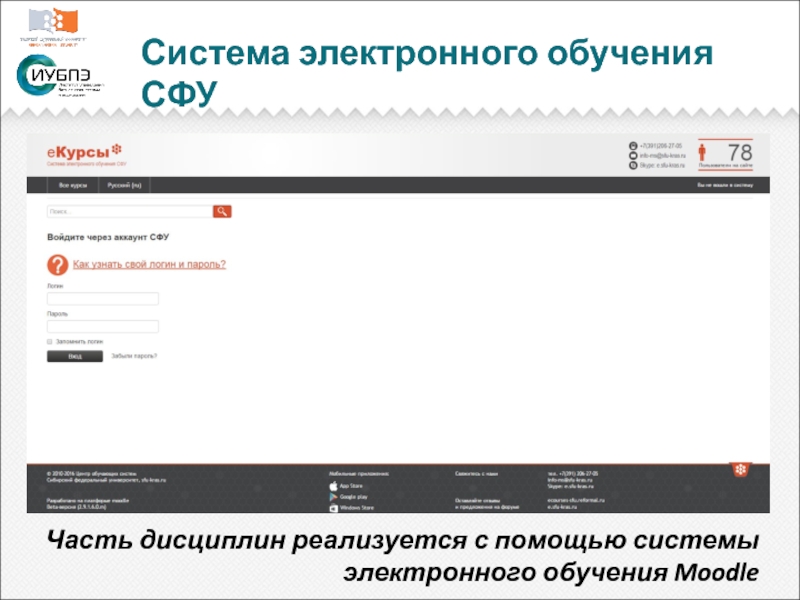Click the Skype icon in the header contacts
This screenshot has height=600, width=800.
pos(633,165)
